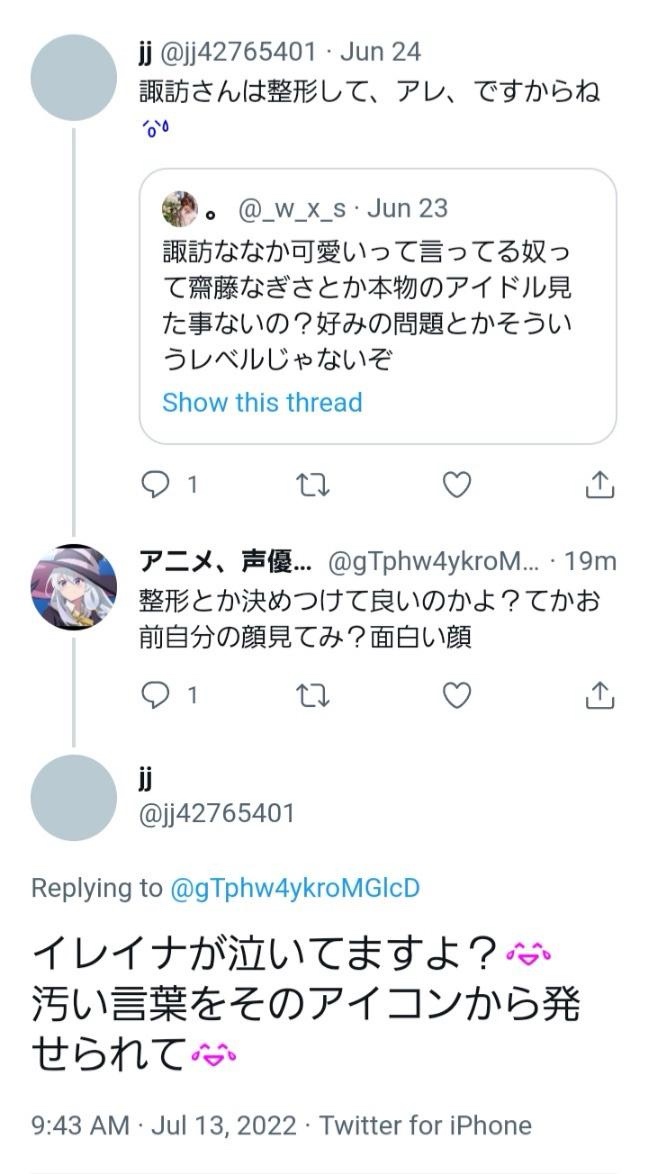The image size is (648, 1174).
Task: Retweet jj's Jun 24 tweet
Action: (x=313, y=485)
